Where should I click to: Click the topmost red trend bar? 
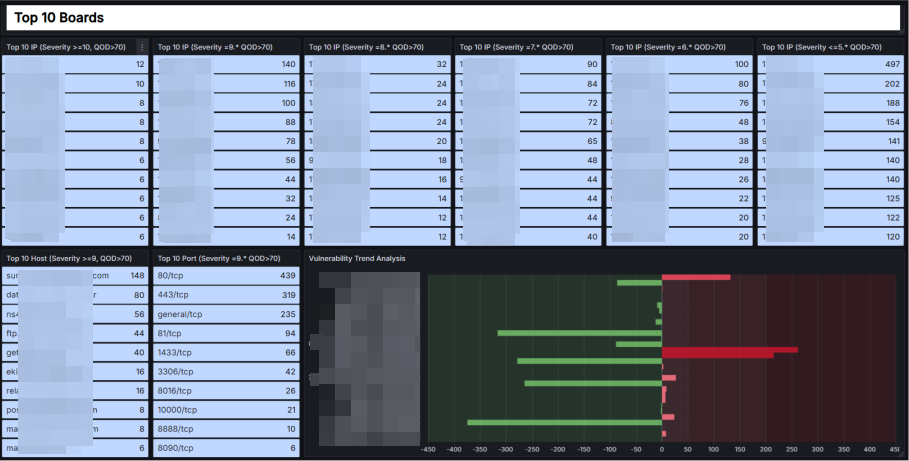click(x=696, y=278)
